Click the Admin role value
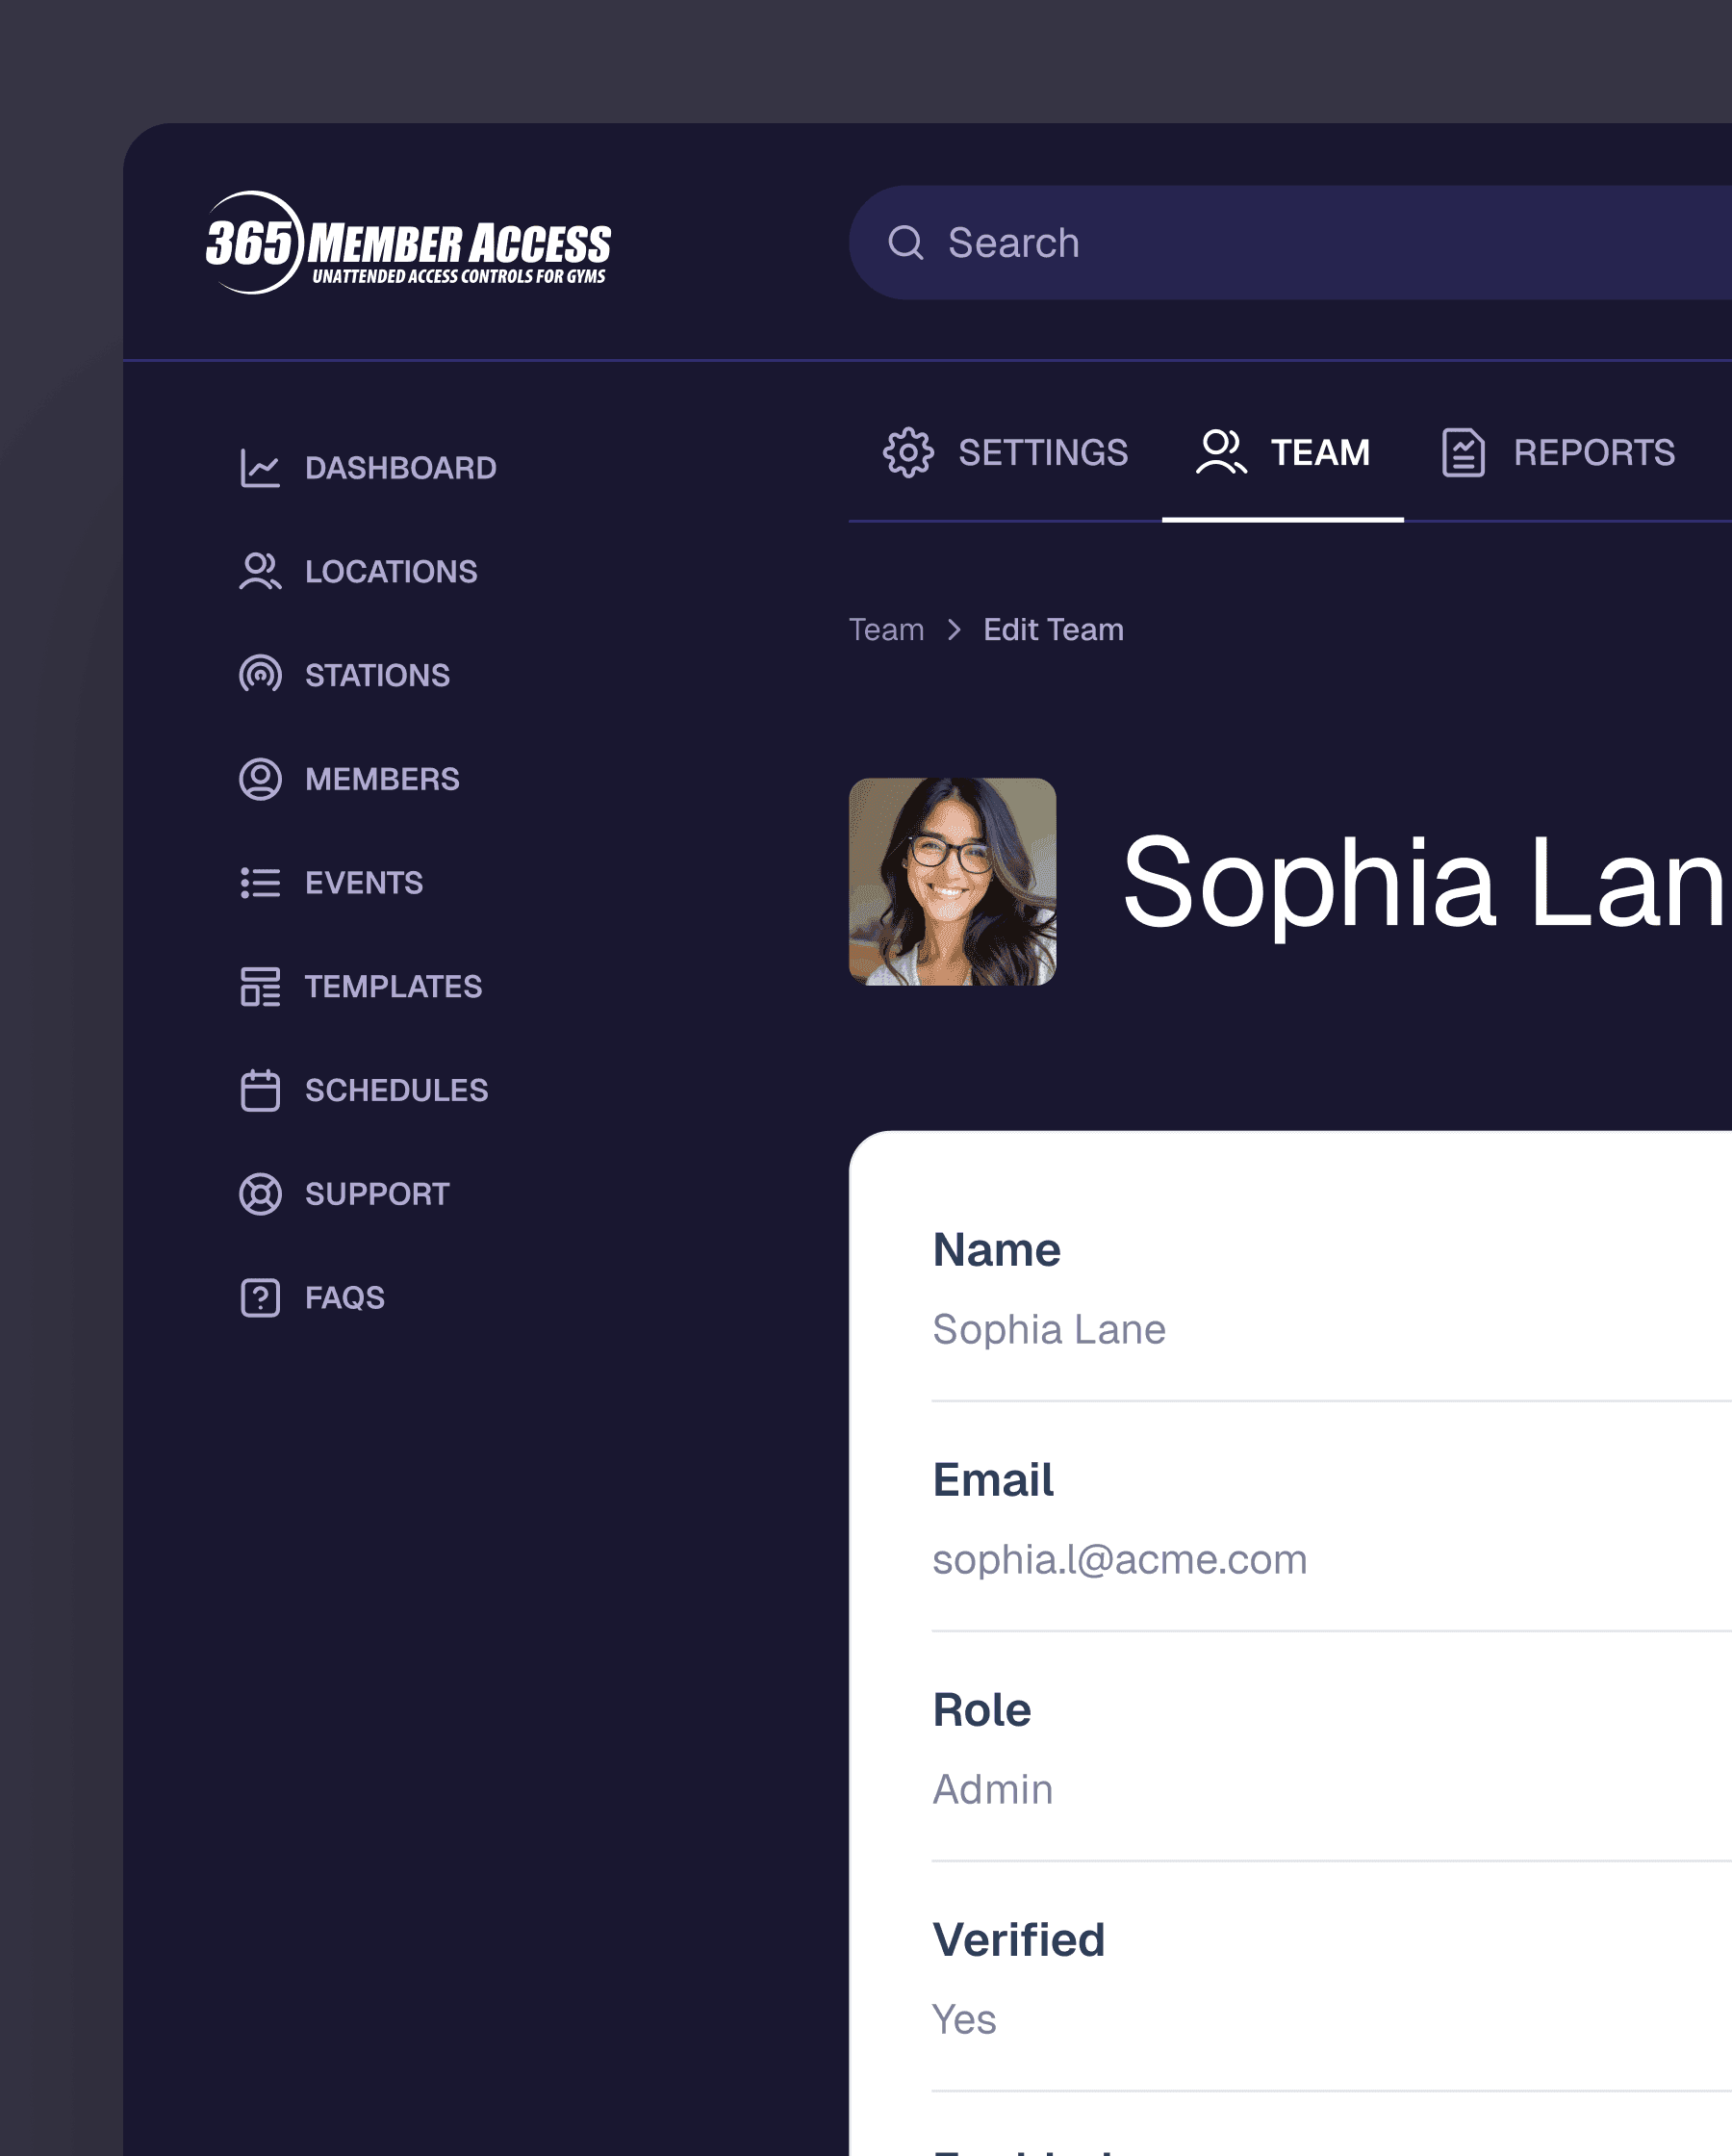Screen dimensions: 1732x2156 pos(993,1790)
